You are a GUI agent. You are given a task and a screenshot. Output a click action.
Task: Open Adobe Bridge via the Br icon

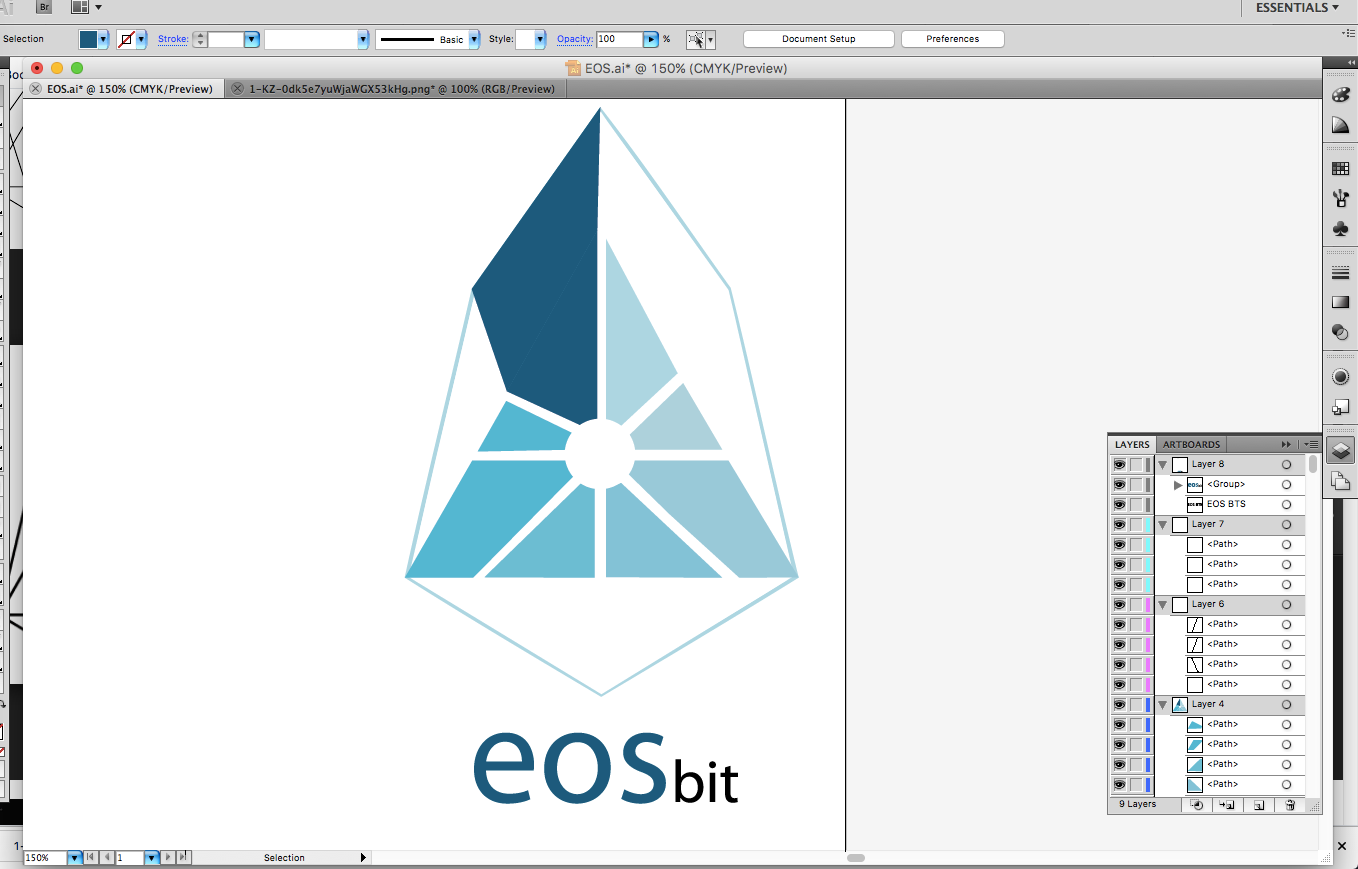pos(44,7)
